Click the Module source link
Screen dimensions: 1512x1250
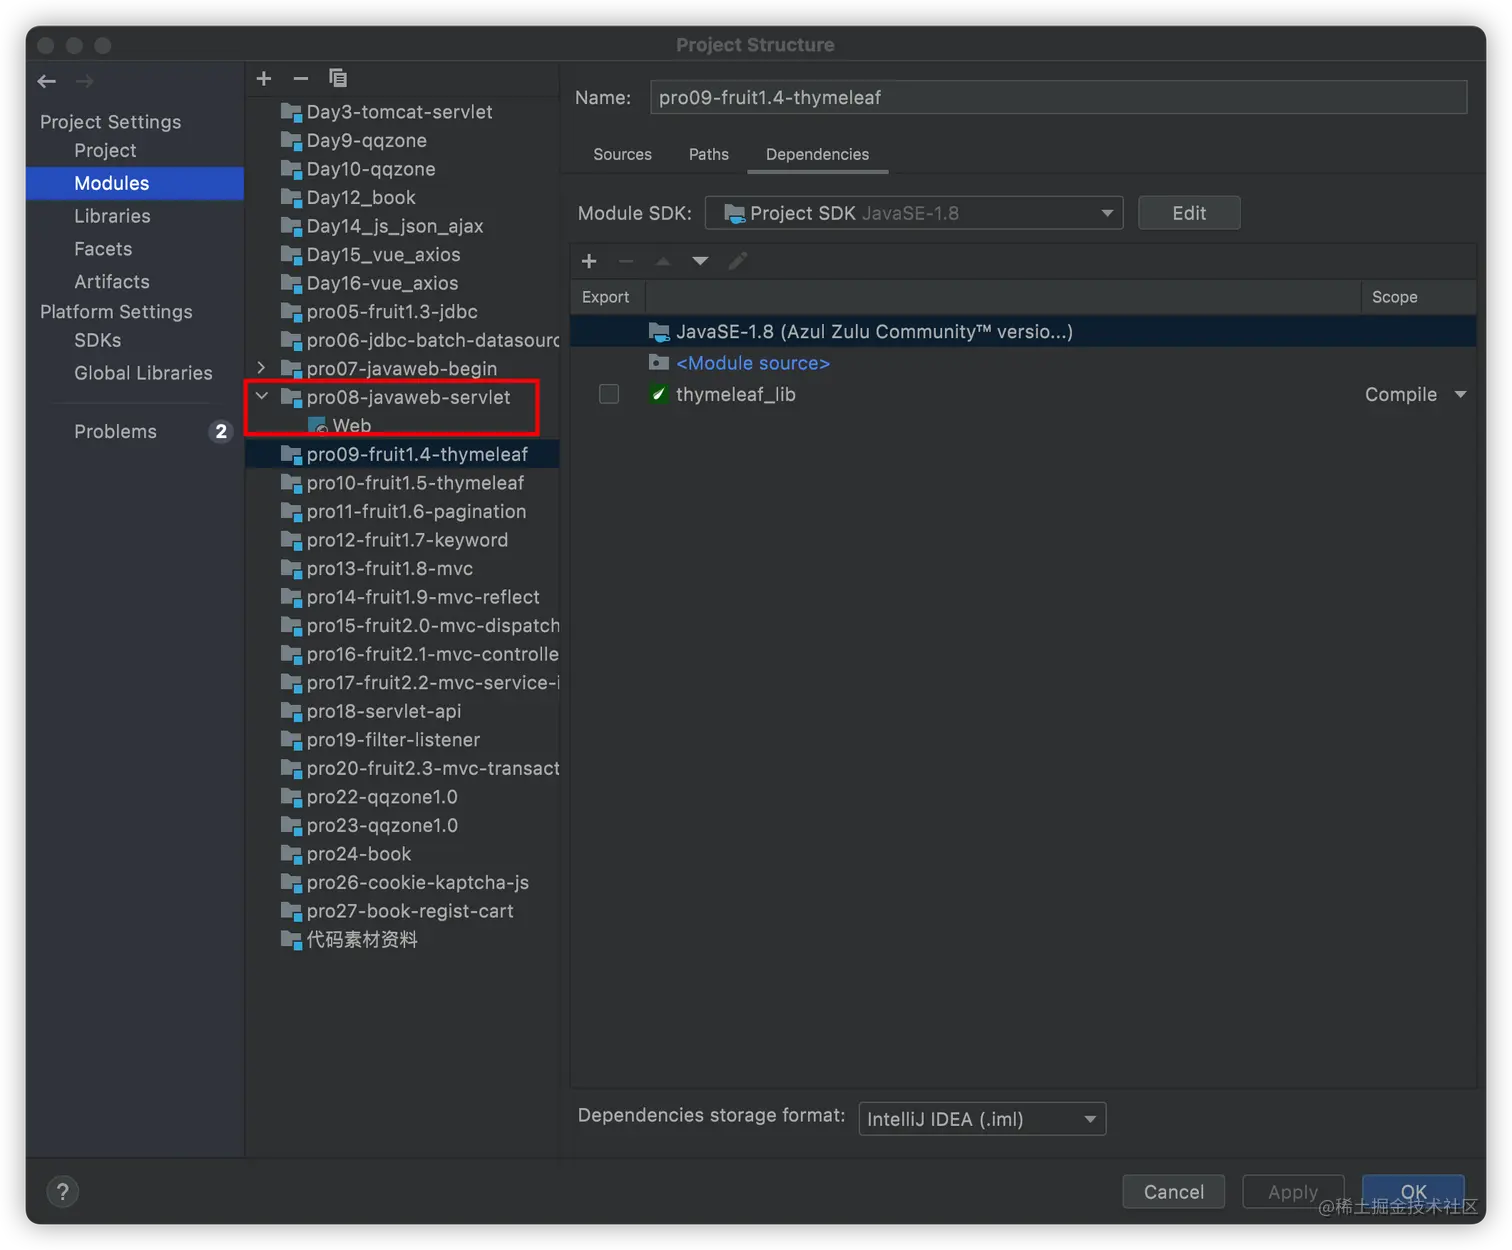753,363
